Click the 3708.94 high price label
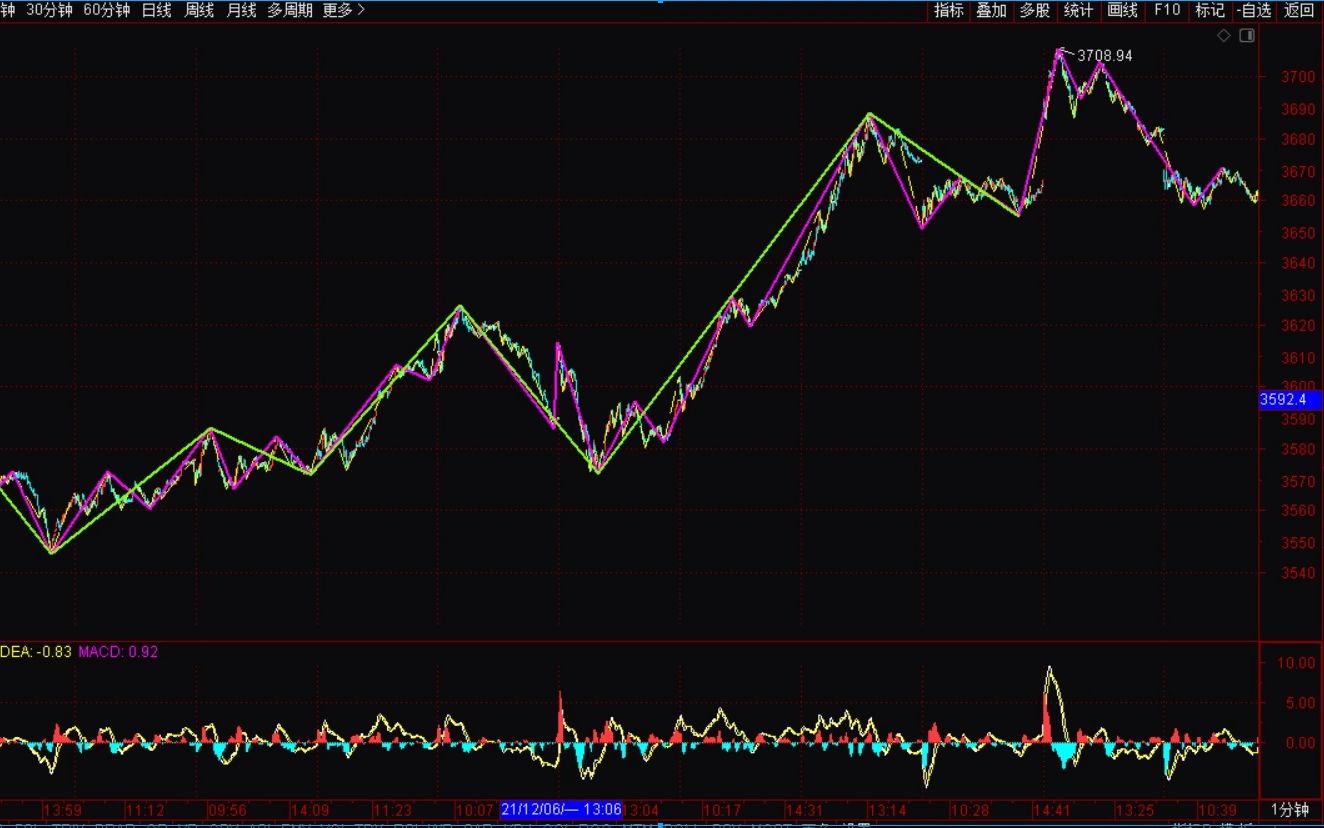This screenshot has width=1324, height=828. click(x=1104, y=55)
